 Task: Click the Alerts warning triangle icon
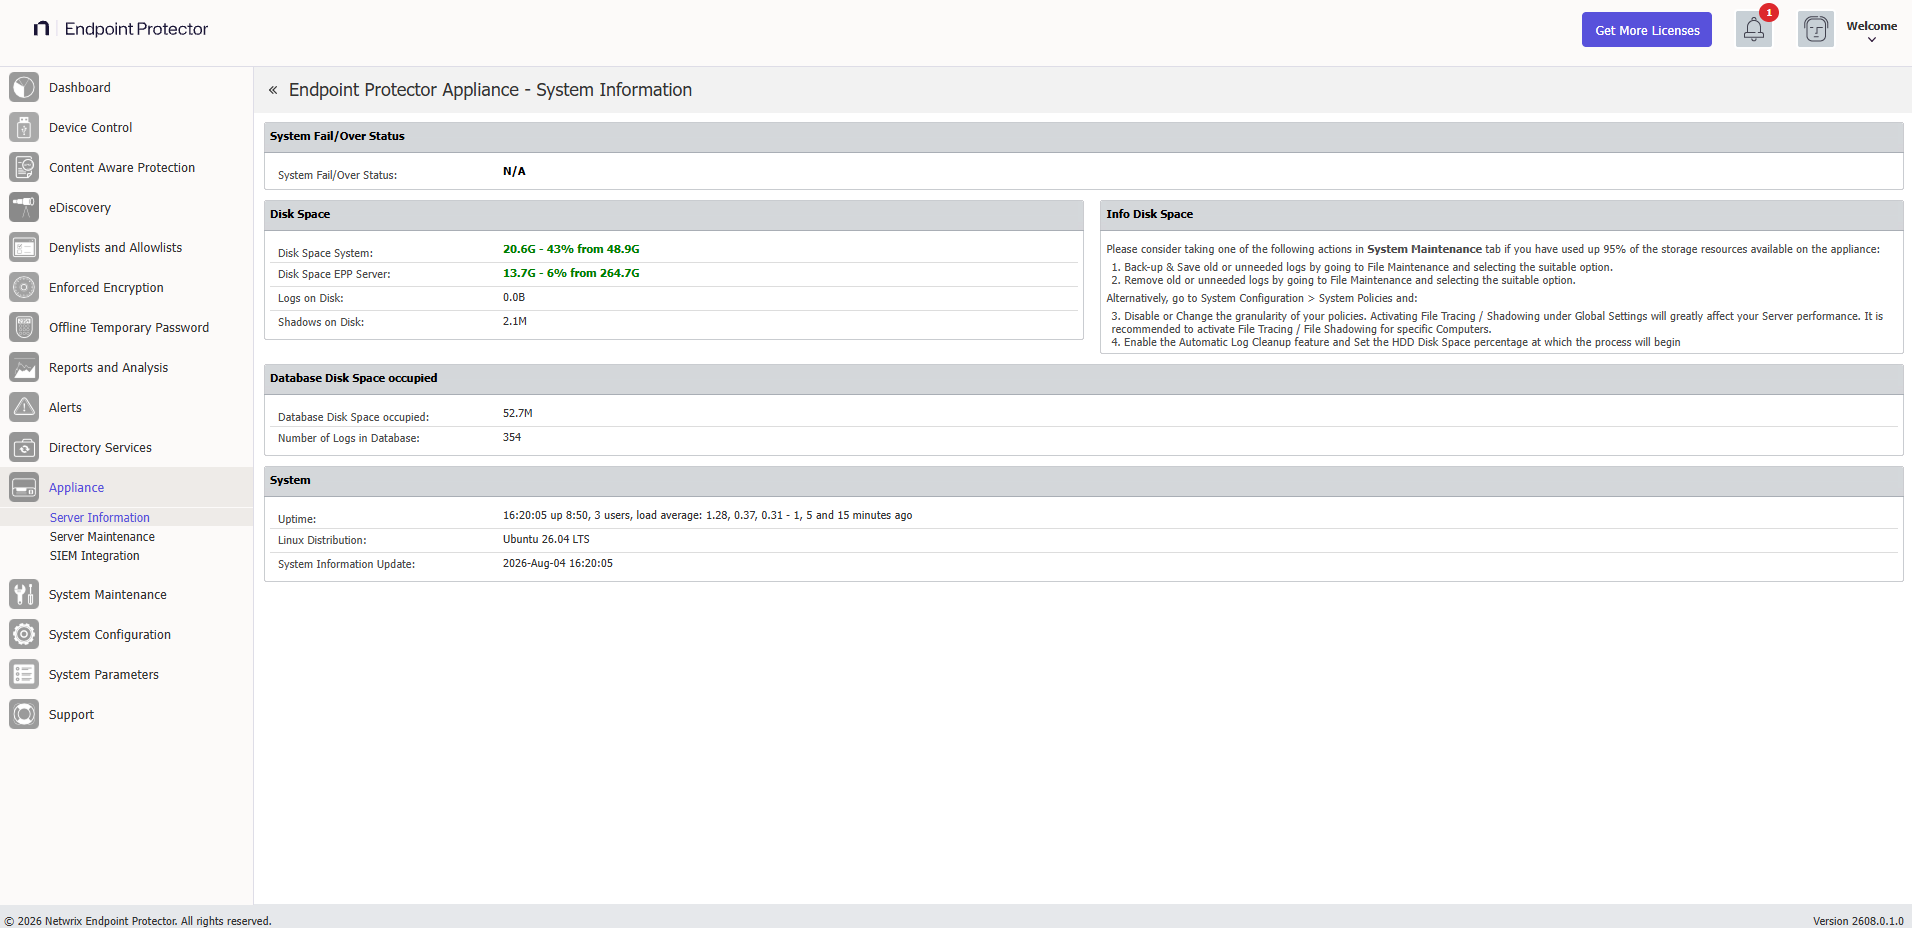(24, 407)
